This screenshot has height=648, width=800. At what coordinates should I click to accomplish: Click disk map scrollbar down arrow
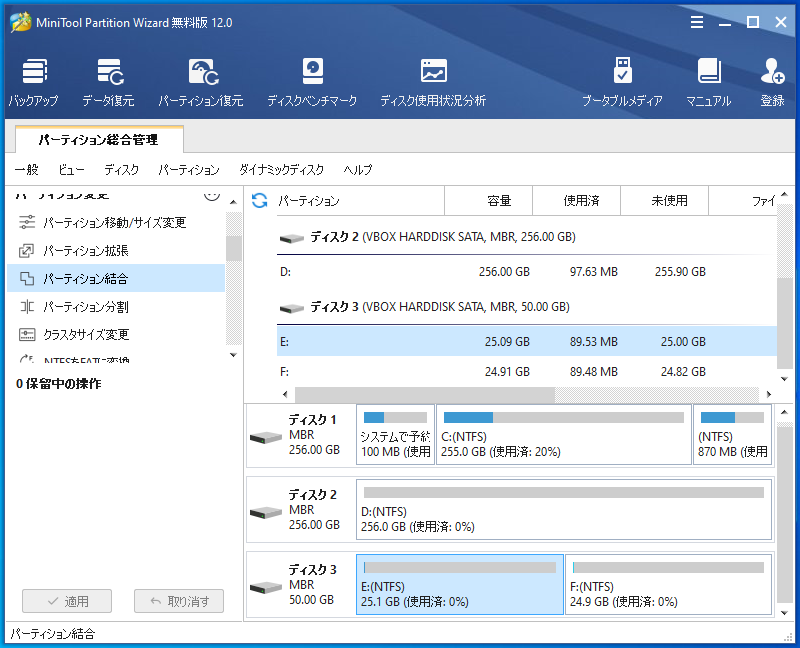click(x=785, y=613)
